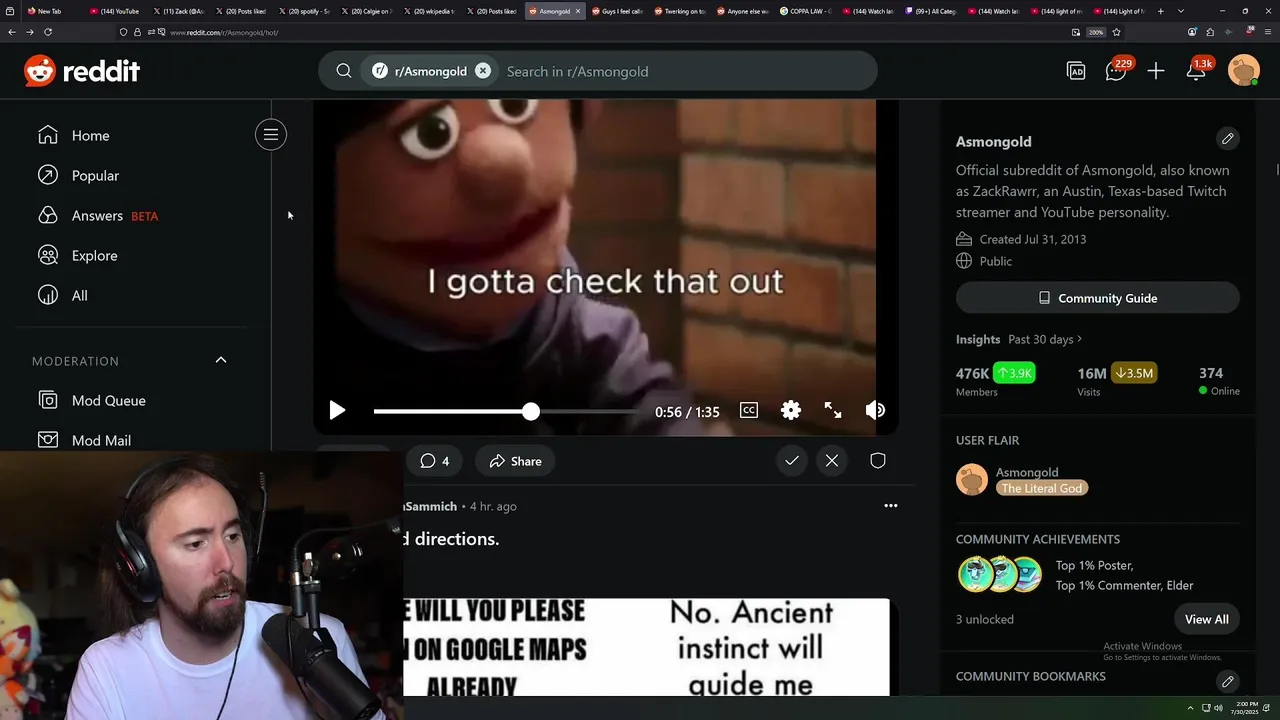View All community achievements
Image resolution: width=1280 pixels, height=720 pixels.
pos(1206,619)
